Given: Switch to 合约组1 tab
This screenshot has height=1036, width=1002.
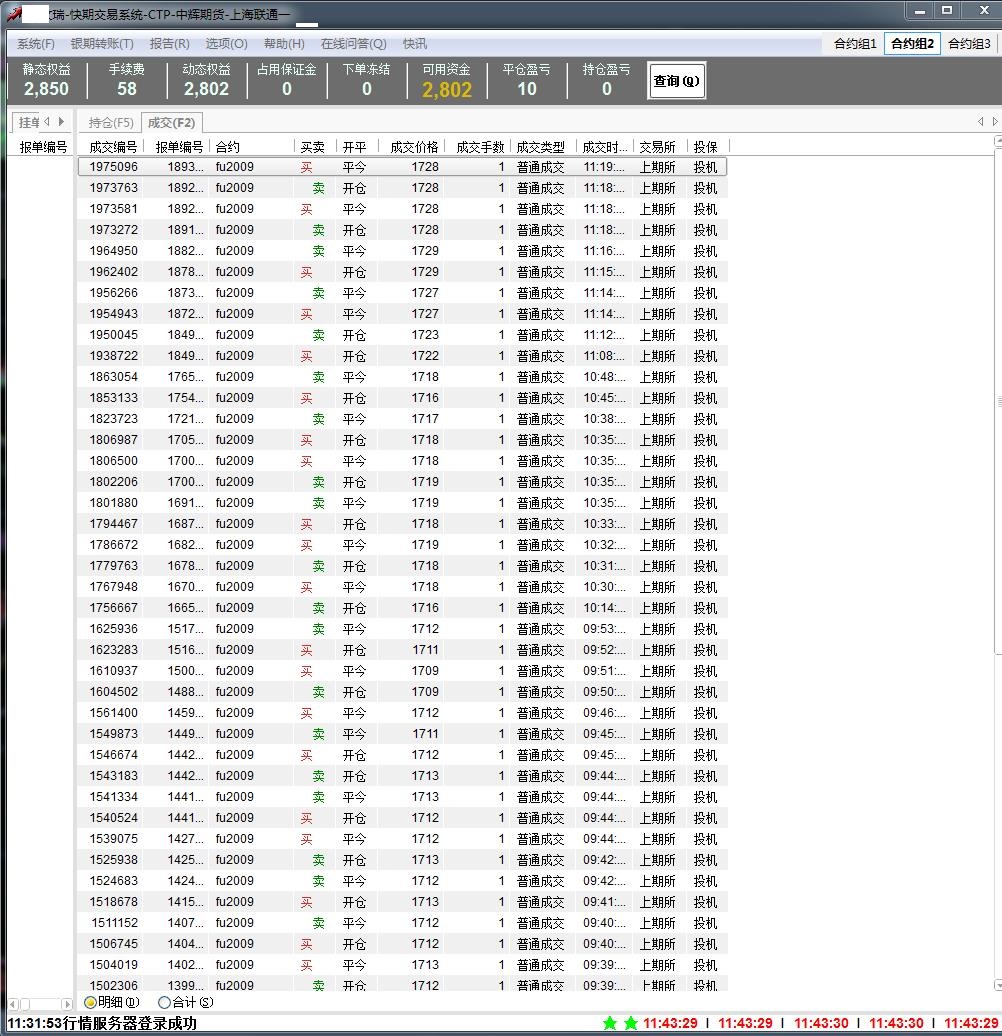Looking at the screenshot, I should (855, 44).
